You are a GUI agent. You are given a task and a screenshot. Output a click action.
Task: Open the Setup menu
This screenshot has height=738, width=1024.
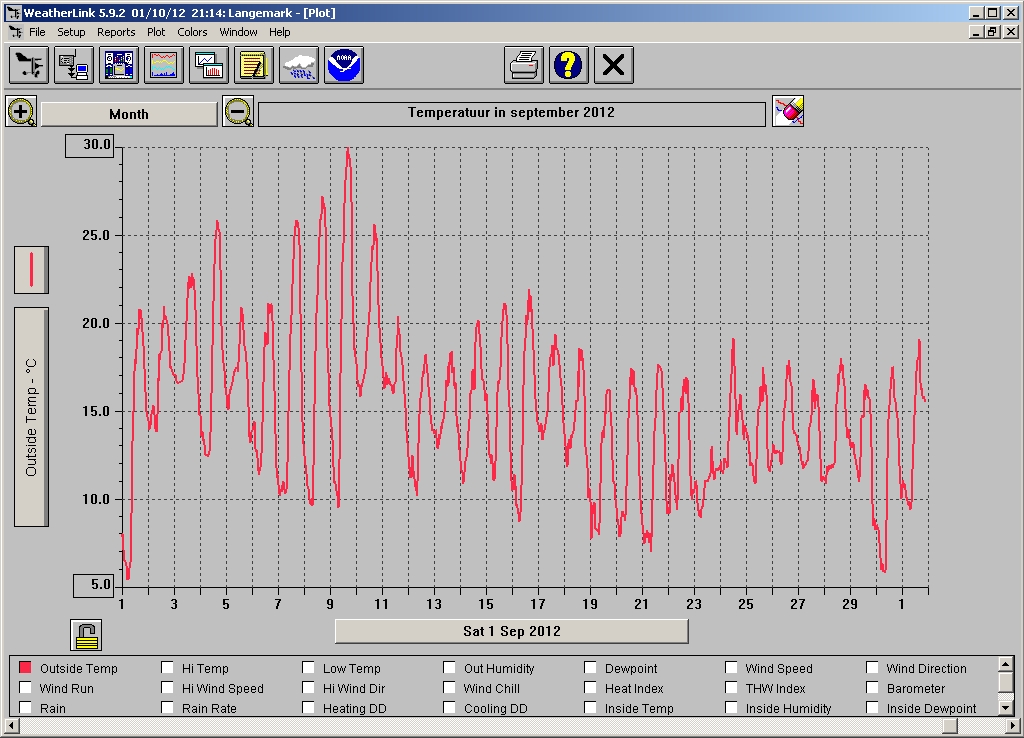pyautogui.click(x=71, y=32)
